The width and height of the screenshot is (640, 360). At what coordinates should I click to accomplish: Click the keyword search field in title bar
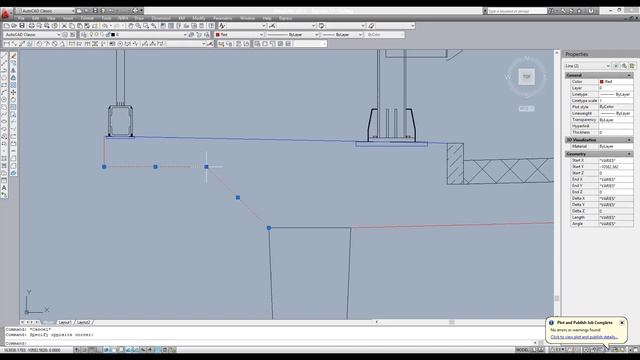[517, 11]
